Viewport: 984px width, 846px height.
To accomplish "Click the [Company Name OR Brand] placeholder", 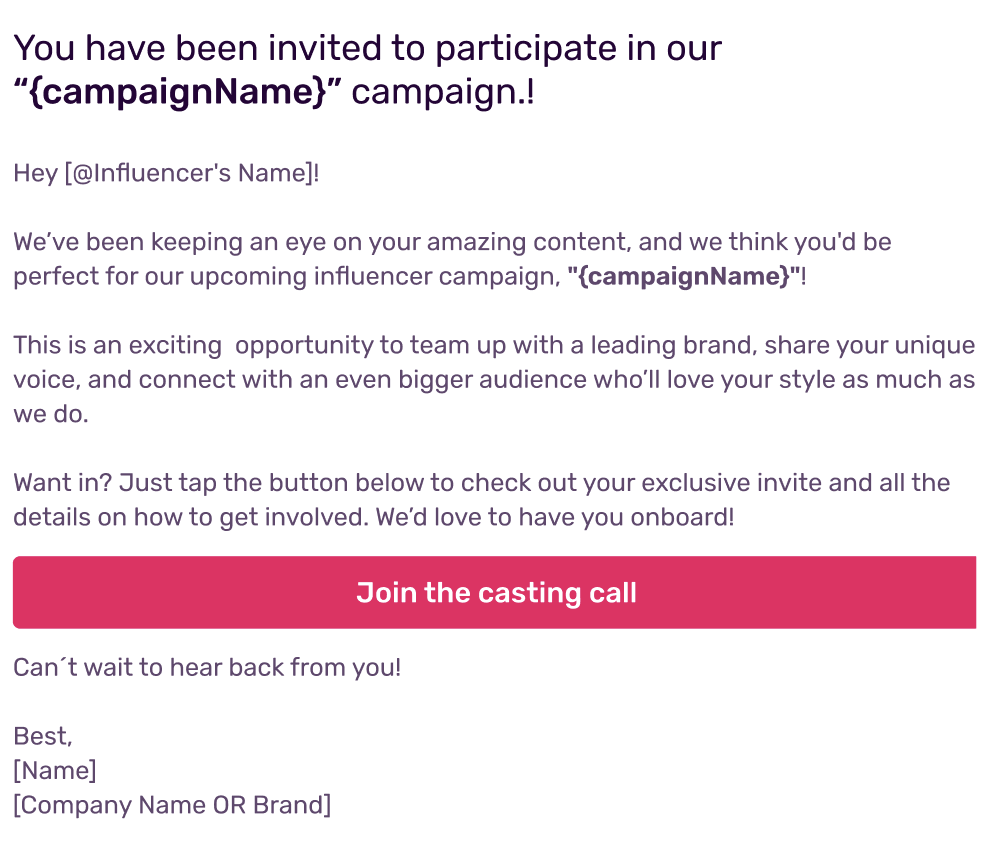I will click(172, 805).
